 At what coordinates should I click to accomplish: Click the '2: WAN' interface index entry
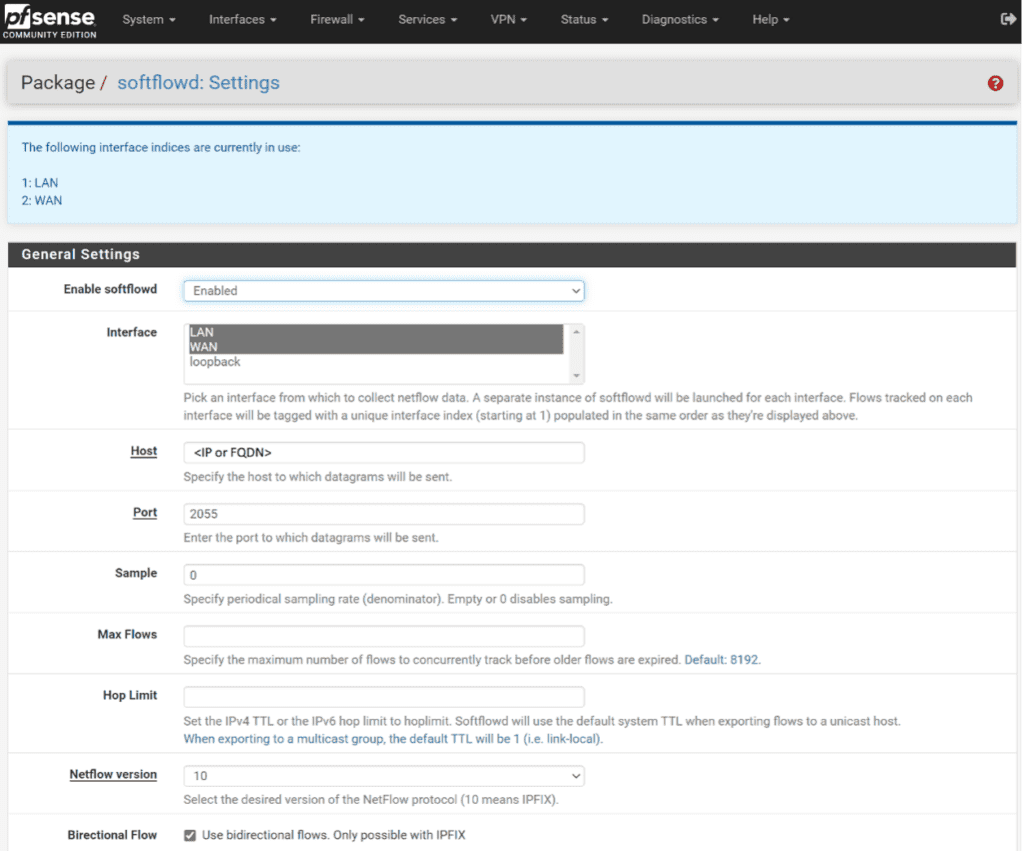pyautogui.click(x=42, y=201)
